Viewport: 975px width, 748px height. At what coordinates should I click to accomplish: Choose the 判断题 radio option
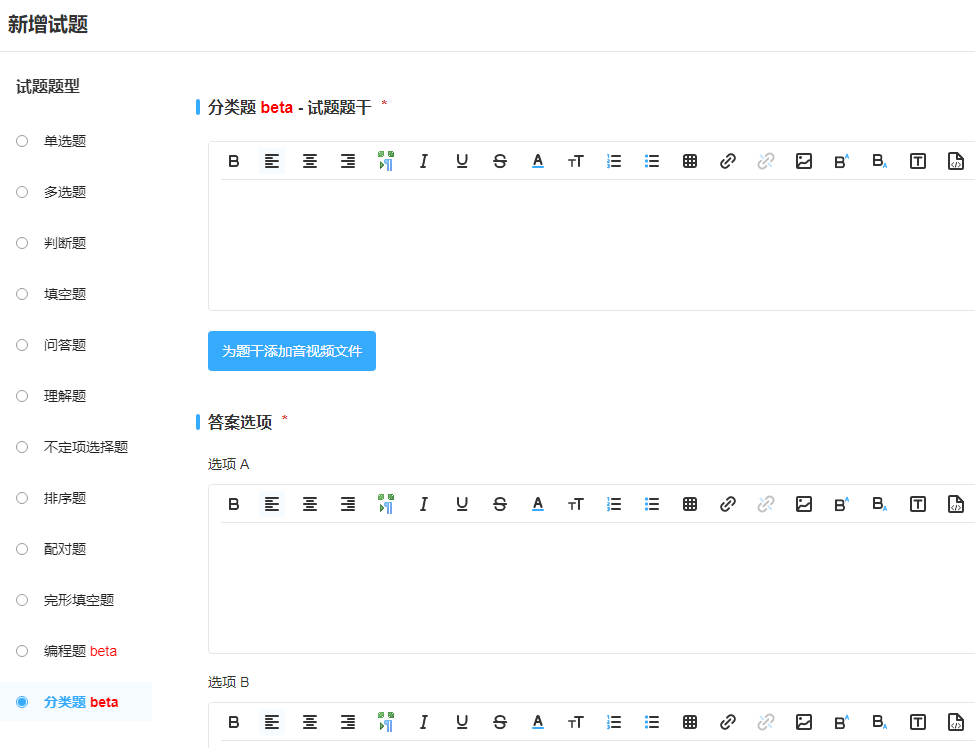(x=22, y=243)
